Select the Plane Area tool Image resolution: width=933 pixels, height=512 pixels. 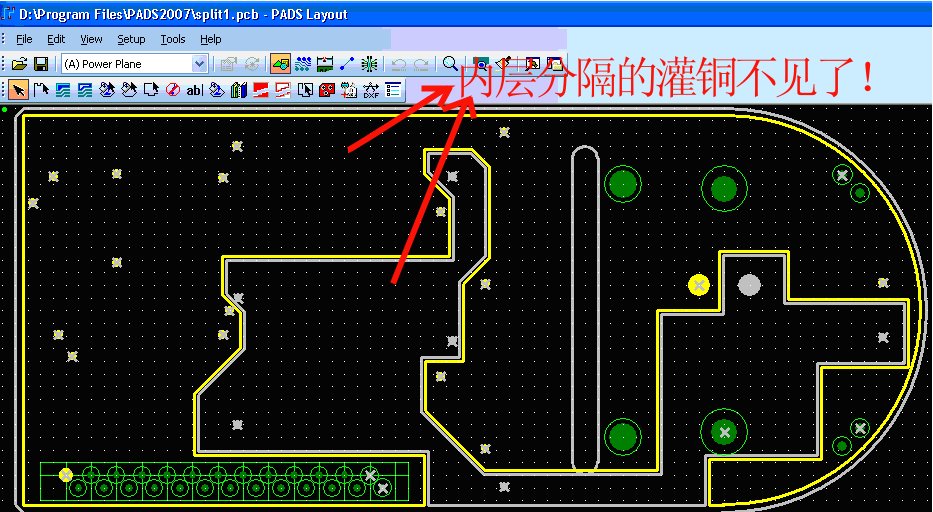pyautogui.click(x=261, y=90)
